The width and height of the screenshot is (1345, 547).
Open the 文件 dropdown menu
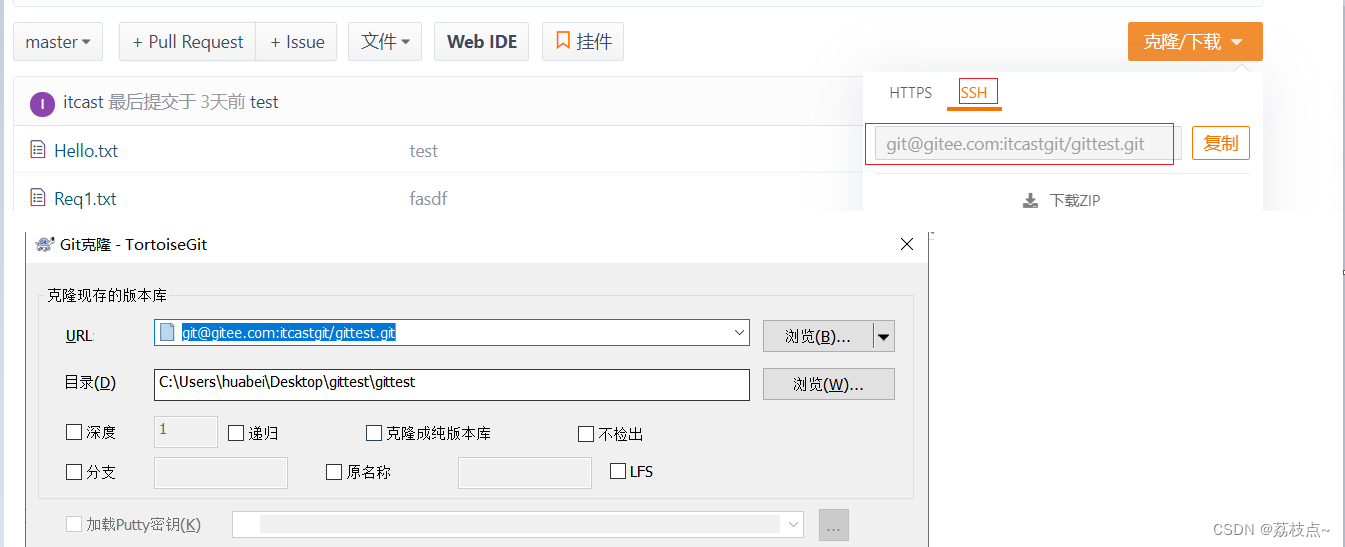(x=385, y=42)
